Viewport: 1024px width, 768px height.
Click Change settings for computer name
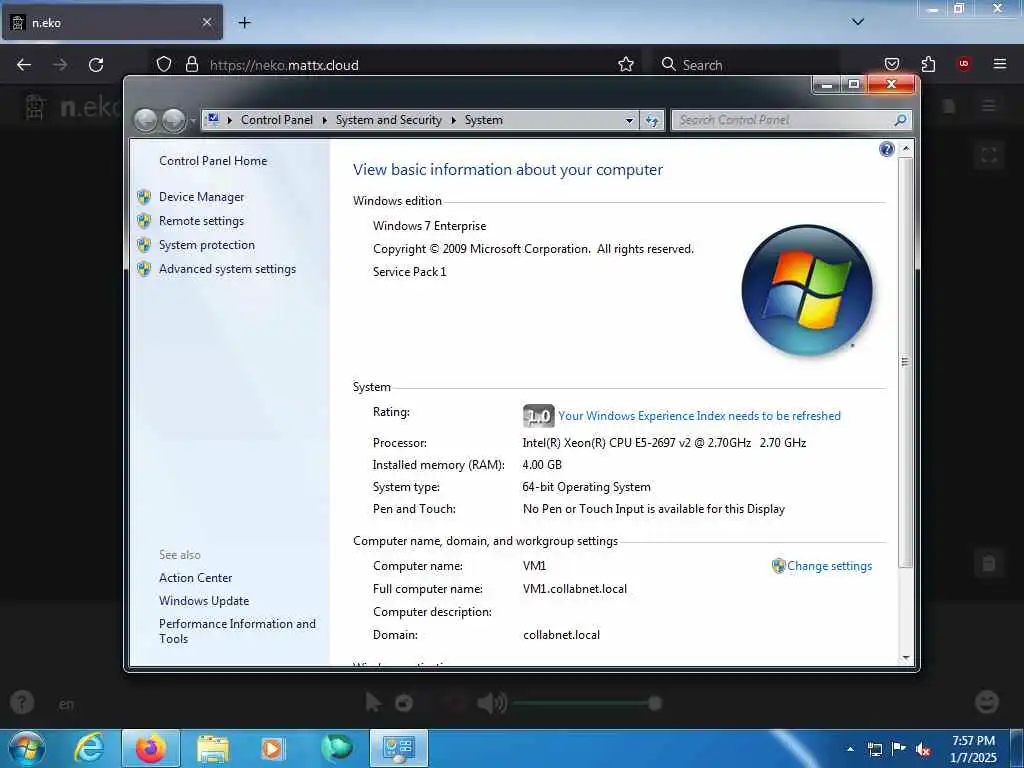pyautogui.click(x=829, y=566)
